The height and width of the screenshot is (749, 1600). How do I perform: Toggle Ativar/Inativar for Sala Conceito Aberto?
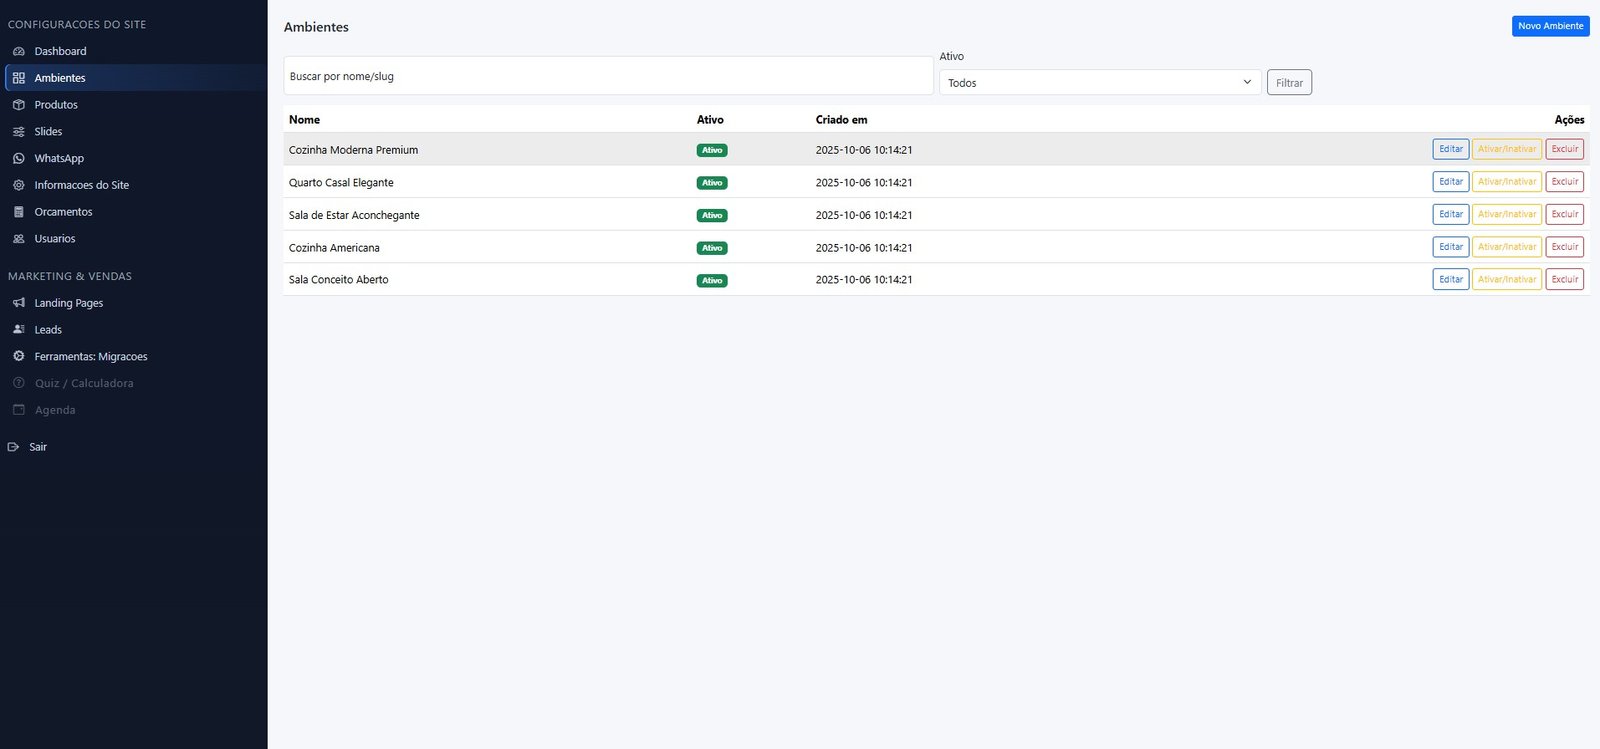1506,280
